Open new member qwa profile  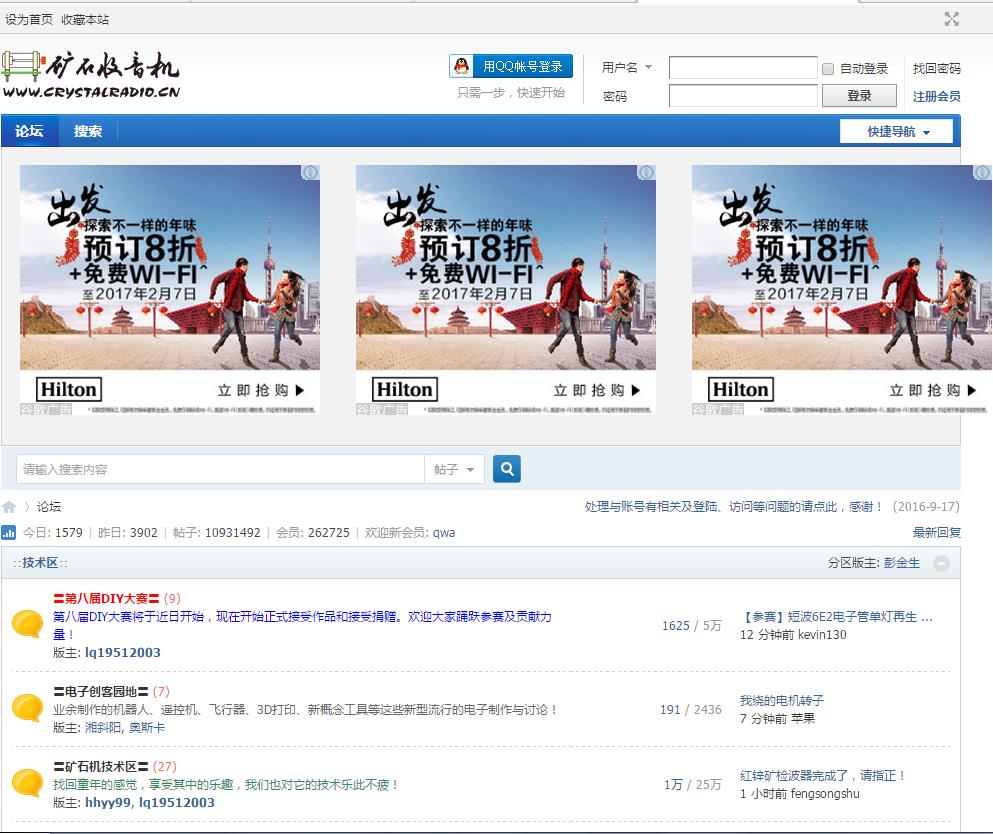pyautogui.click(x=444, y=533)
